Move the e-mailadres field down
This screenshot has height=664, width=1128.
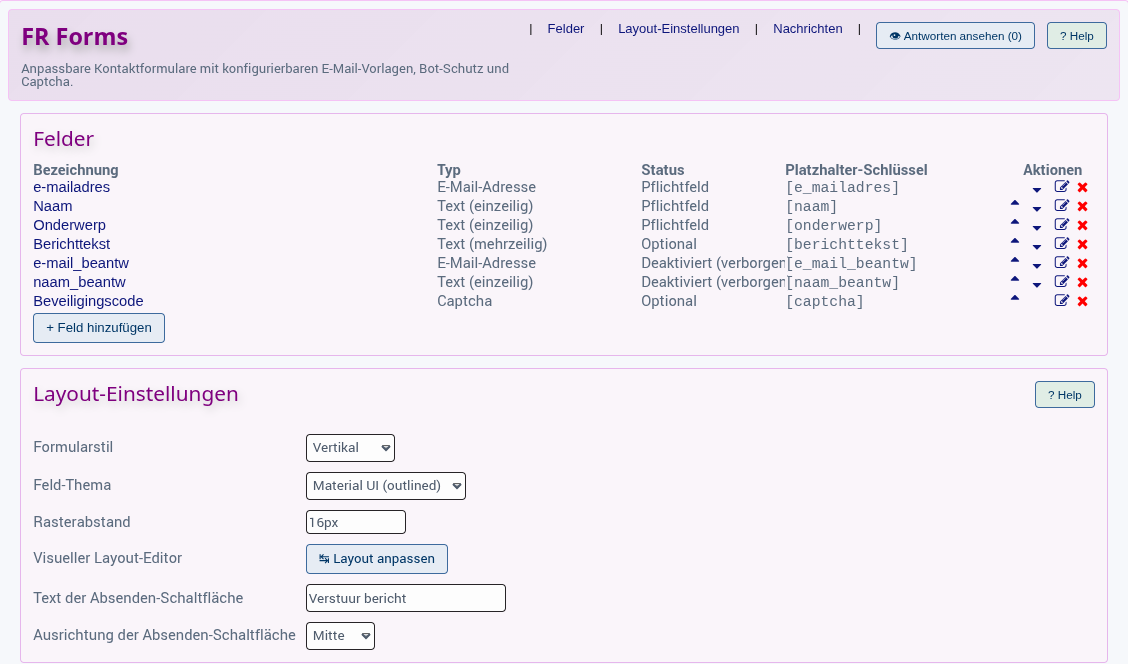1037,190
